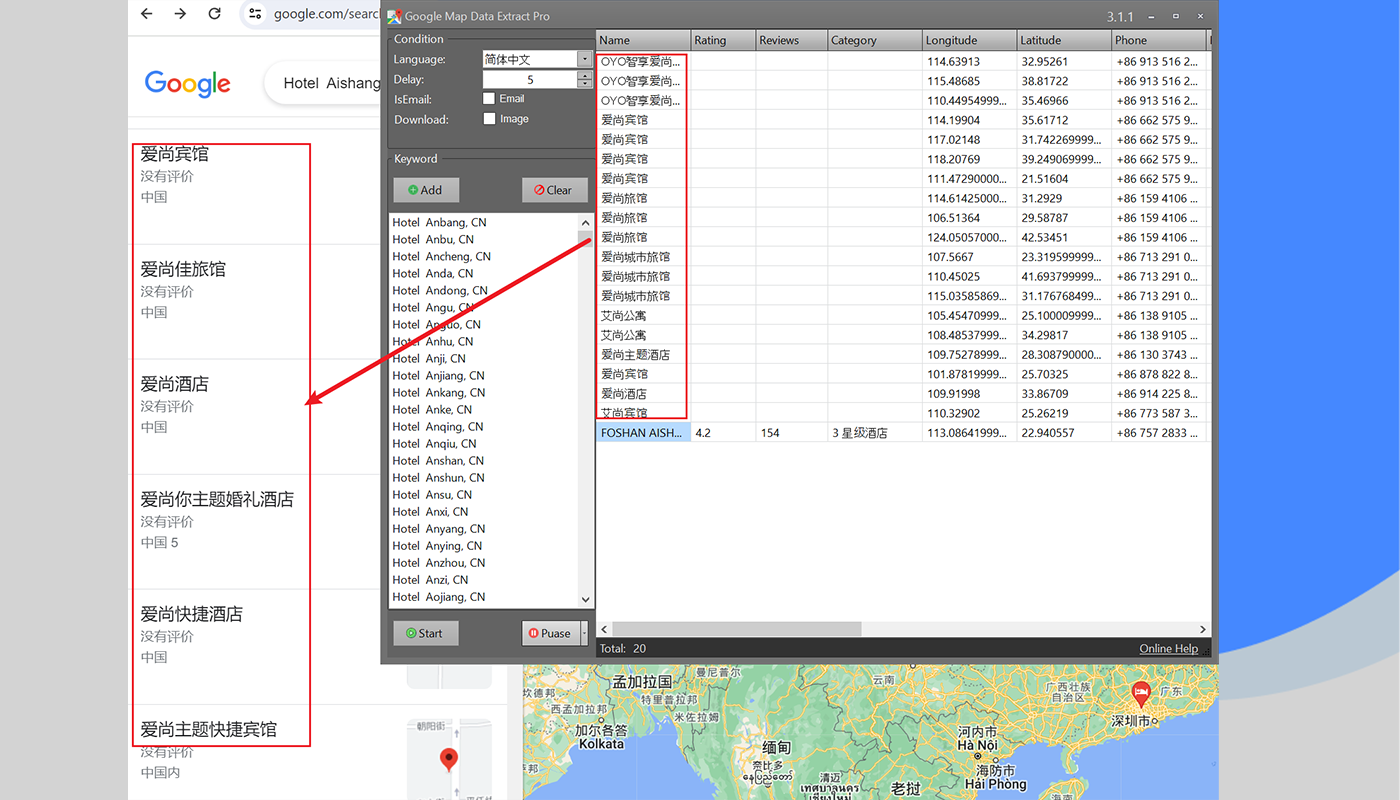Click latitude cell 38.81722
Viewport: 1400px width, 800px height.
[1064, 81]
